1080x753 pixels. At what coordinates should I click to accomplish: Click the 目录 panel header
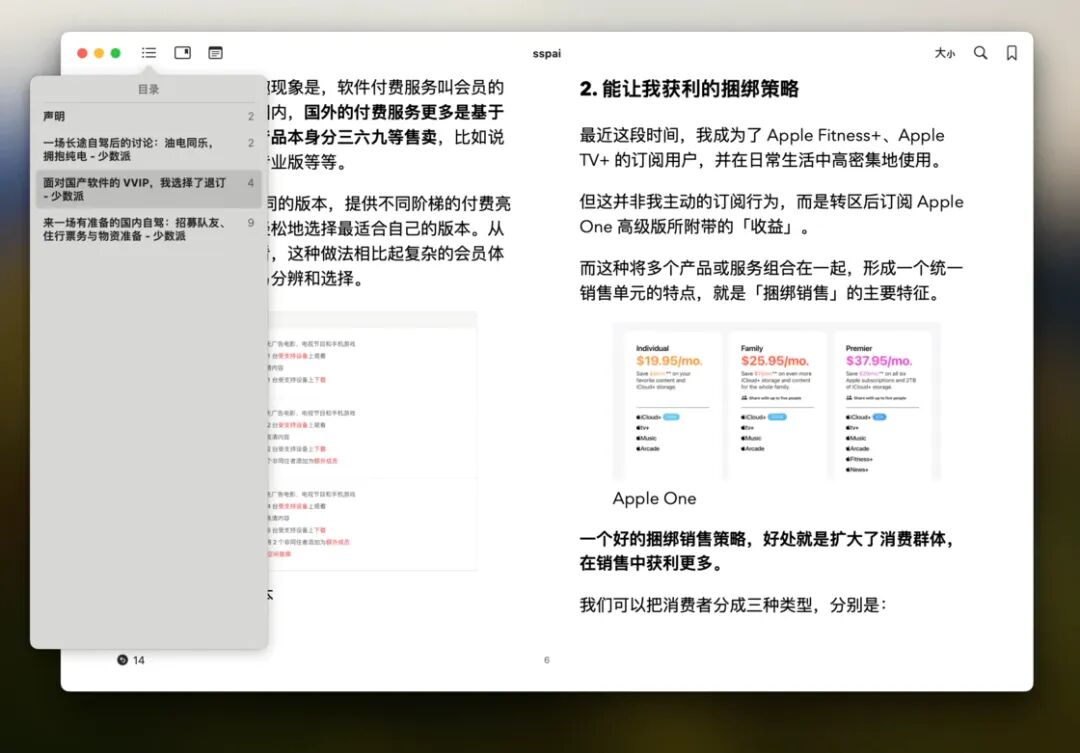149,90
